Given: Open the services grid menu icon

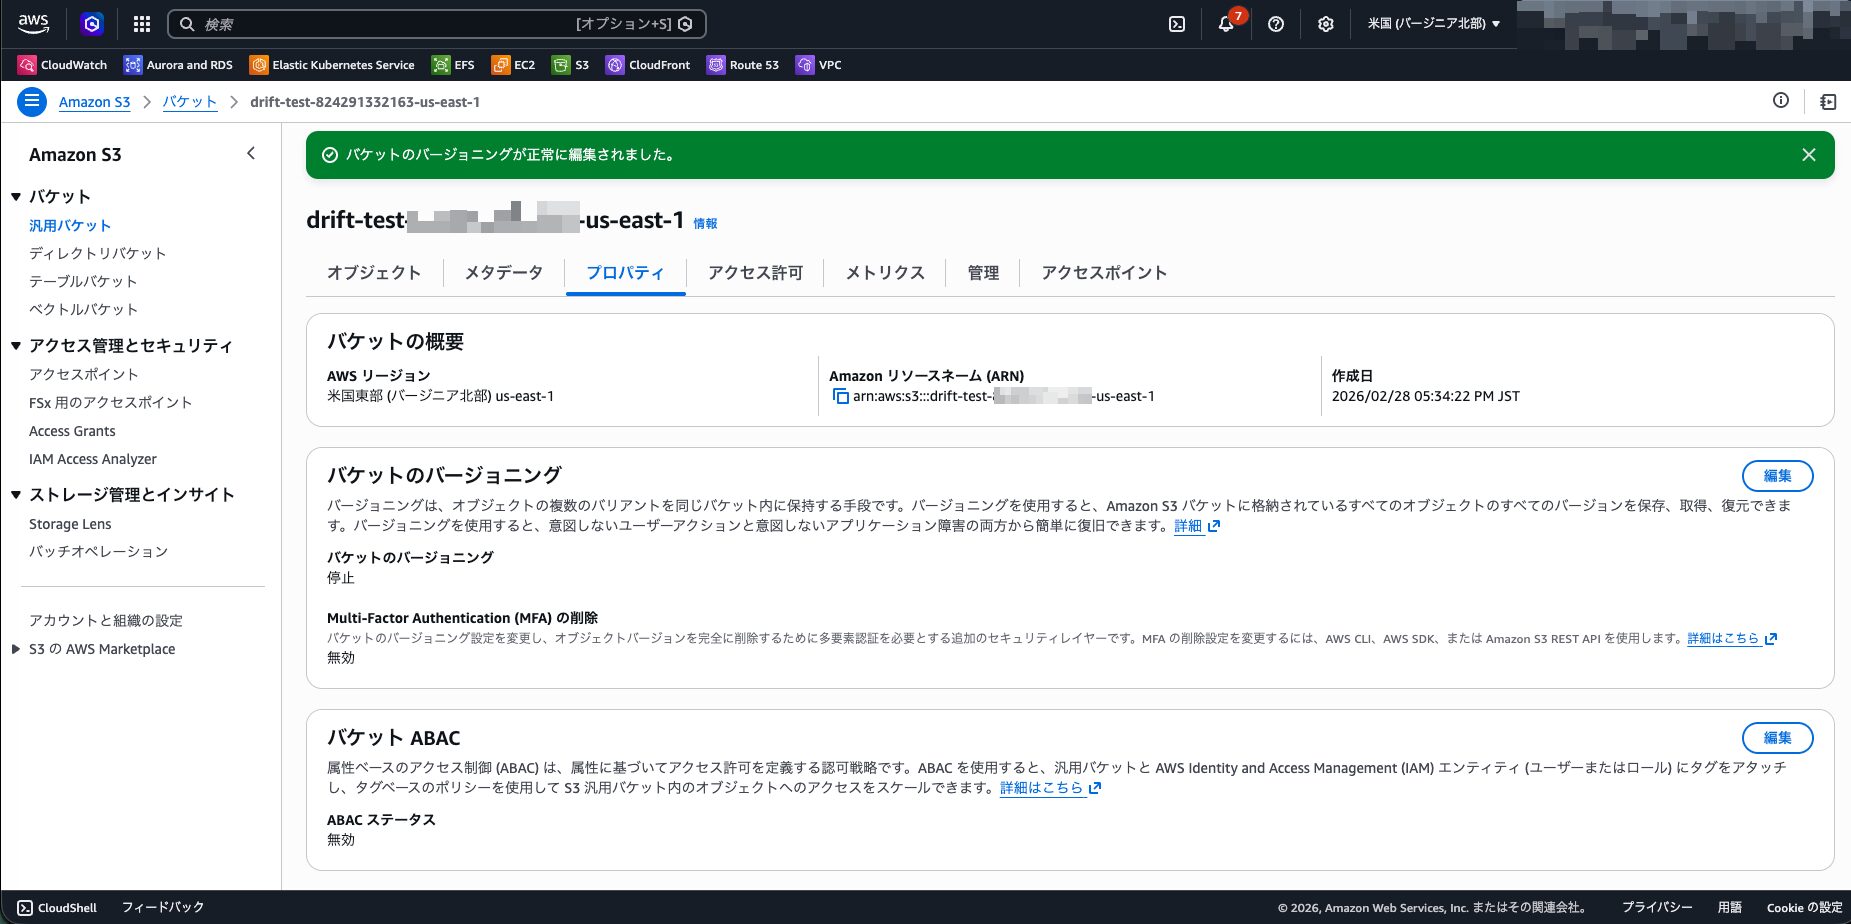Looking at the screenshot, I should point(142,24).
